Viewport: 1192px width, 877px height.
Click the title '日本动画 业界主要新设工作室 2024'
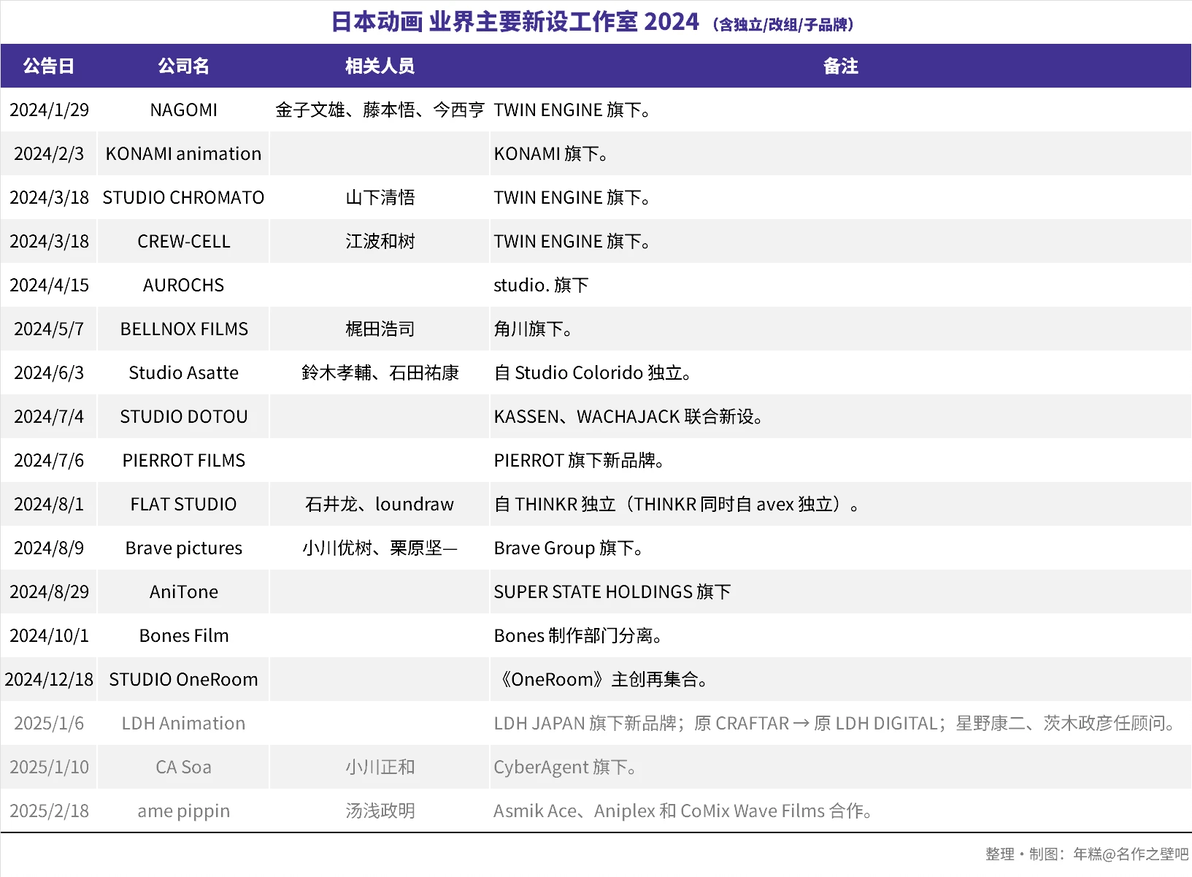tap(515, 21)
